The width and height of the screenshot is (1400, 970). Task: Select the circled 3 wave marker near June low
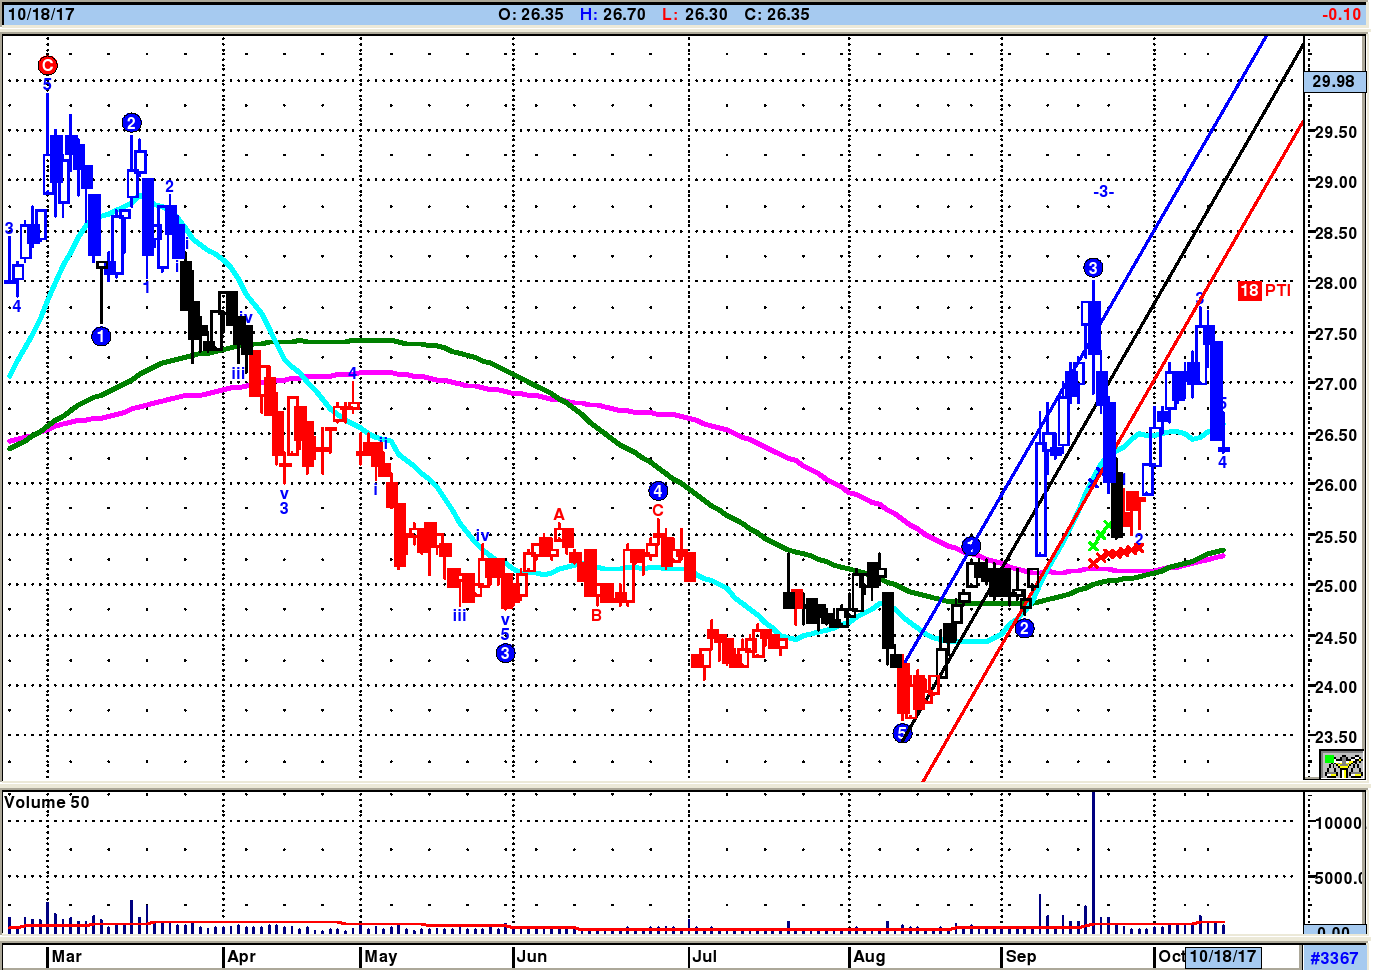coord(505,653)
